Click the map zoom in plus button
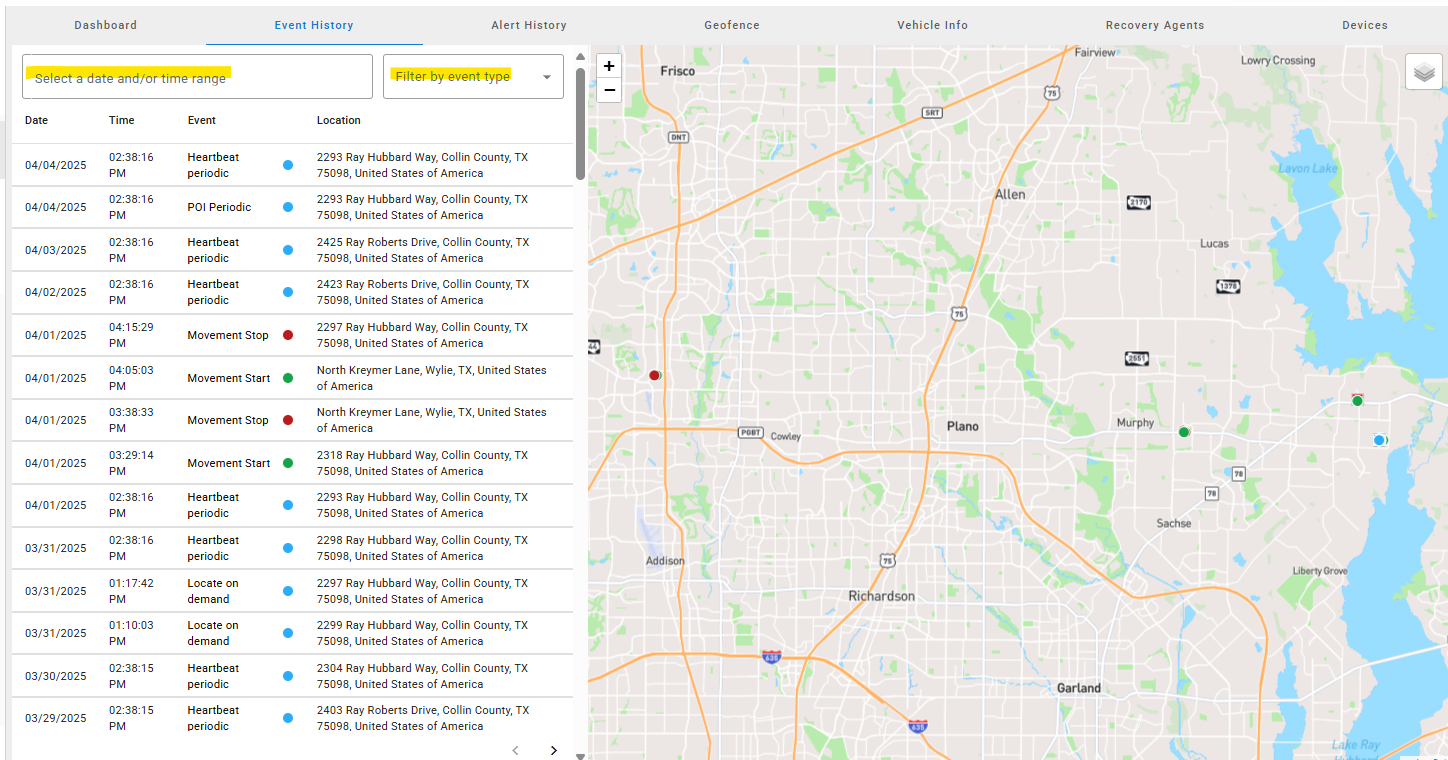This screenshot has width=1448, height=760. coord(609,67)
